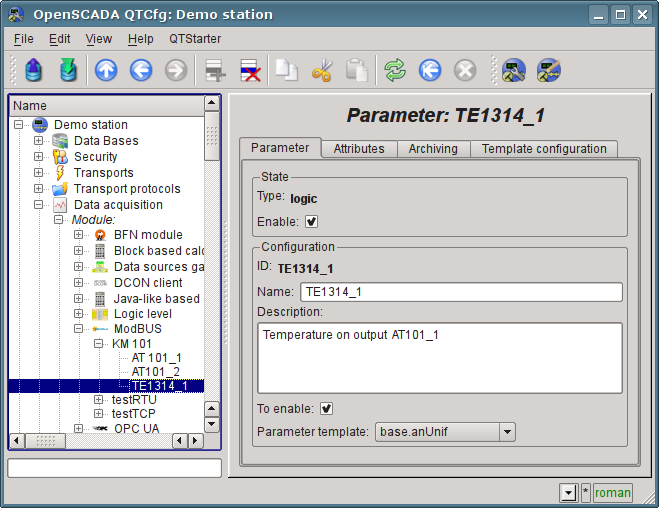Click the empty search field below the tree
The image size is (659, 508).
tap(114, 468)
